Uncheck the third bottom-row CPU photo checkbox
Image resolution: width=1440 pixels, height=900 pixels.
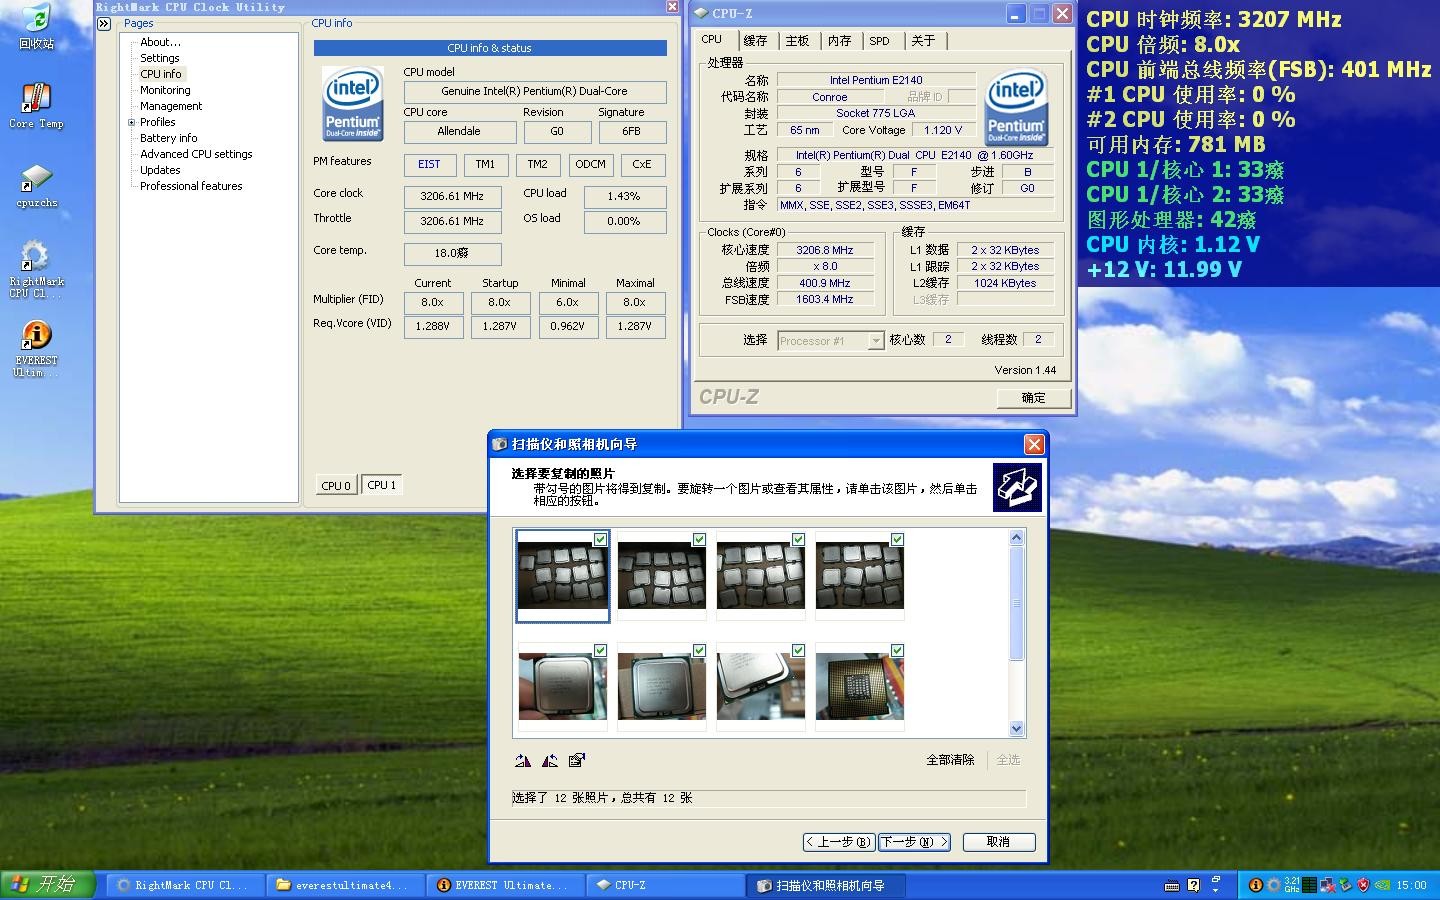coord(798,650)
